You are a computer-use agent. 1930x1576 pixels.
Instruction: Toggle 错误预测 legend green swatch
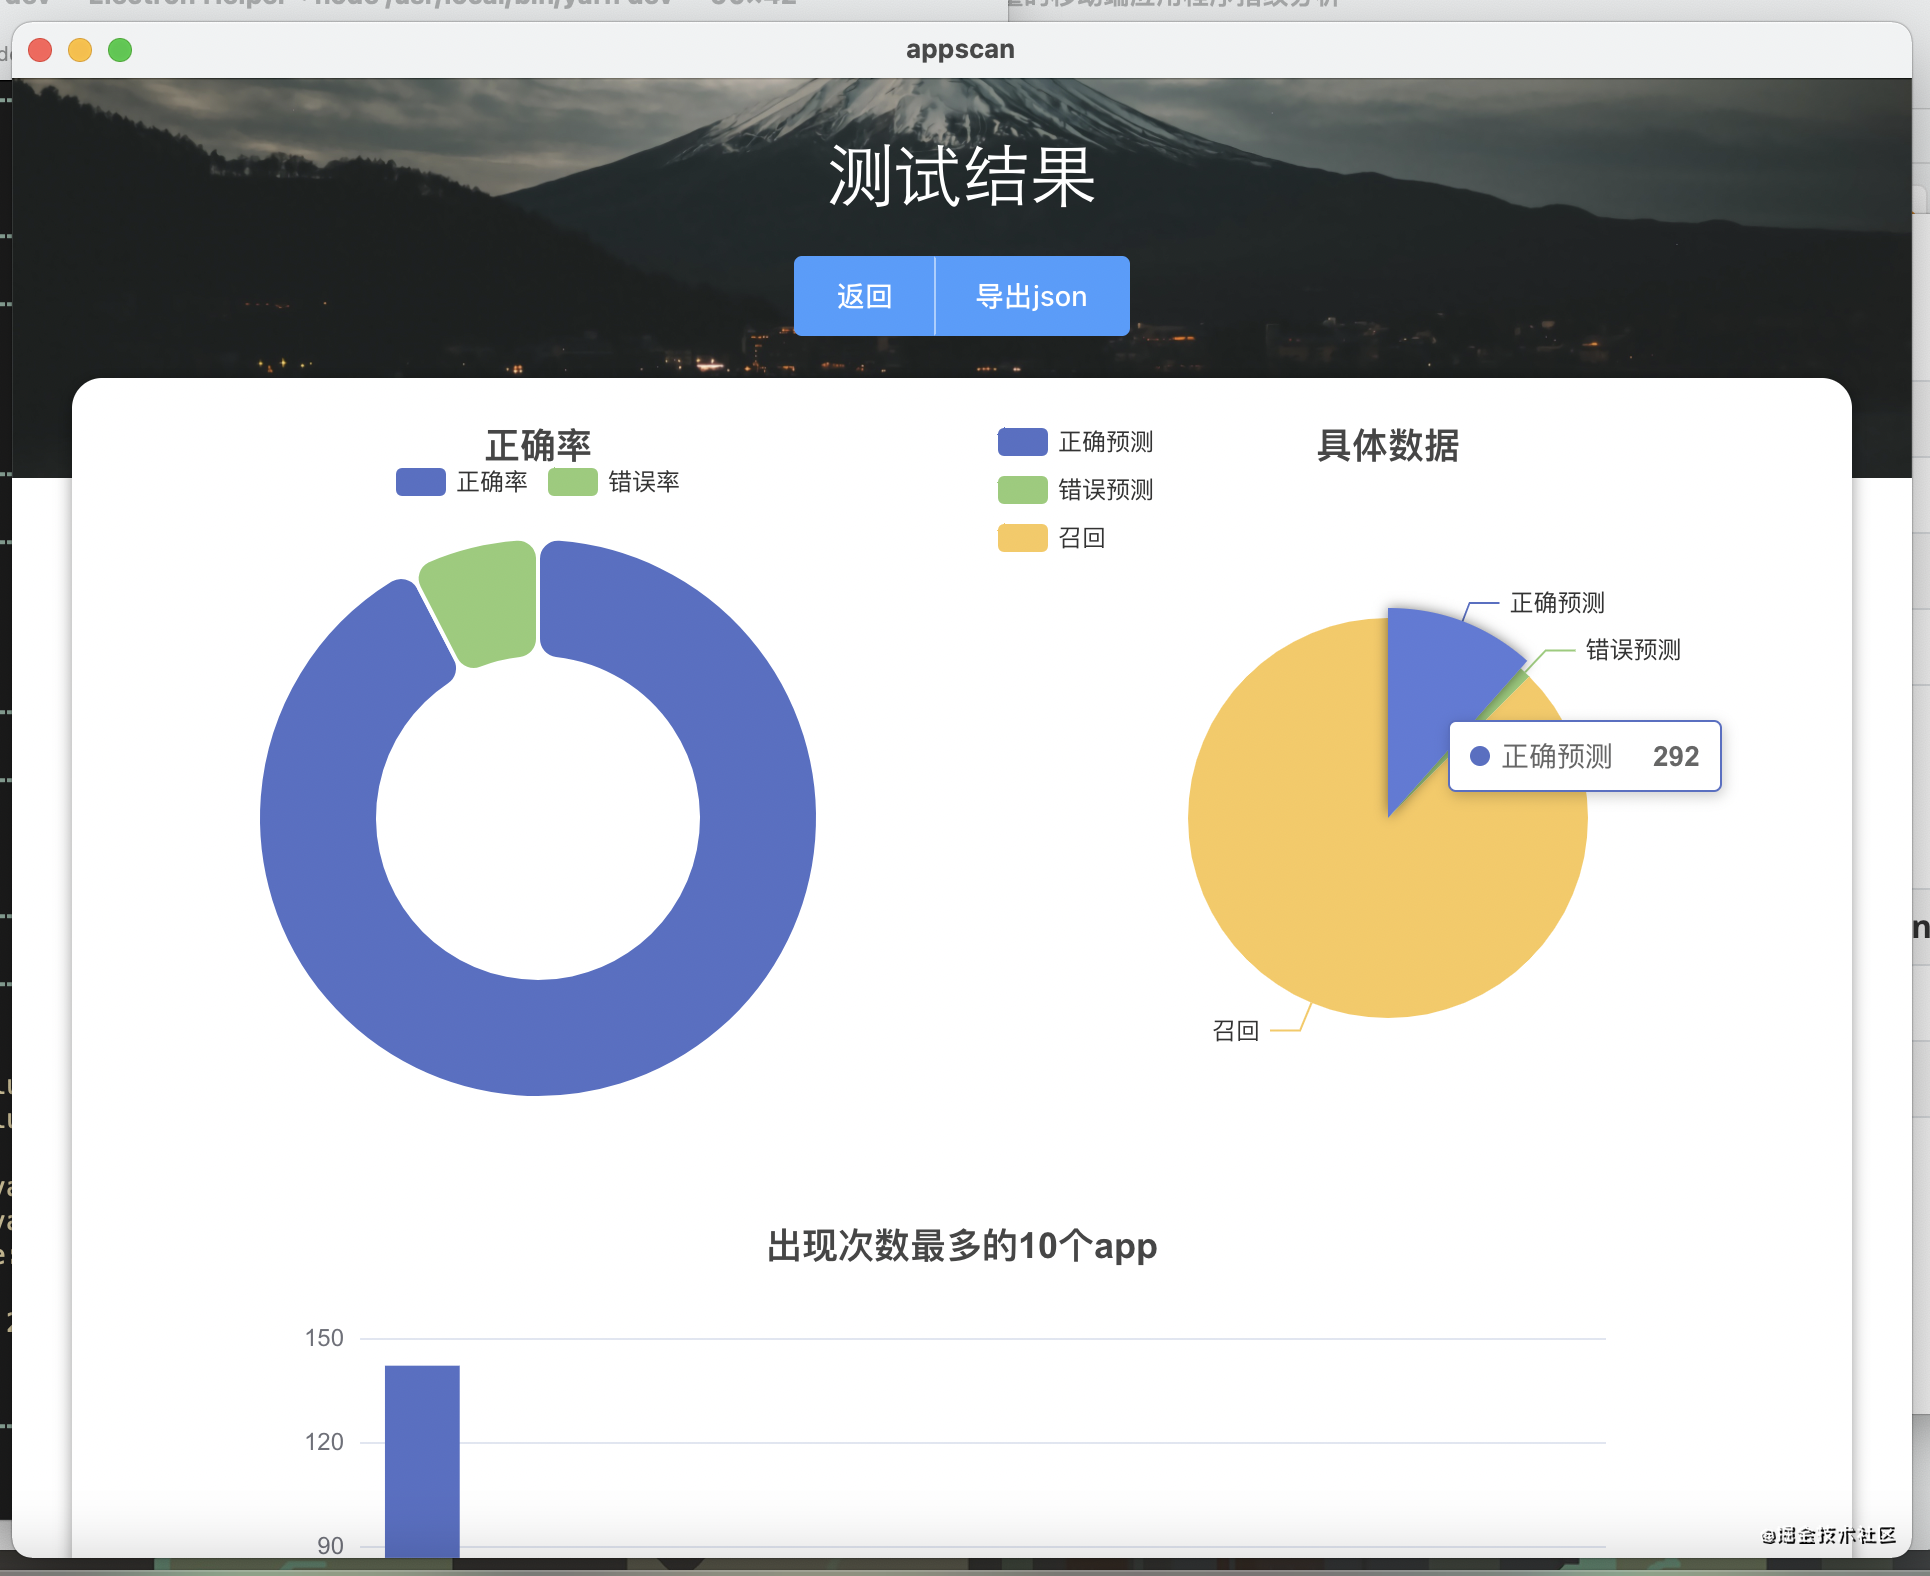[x=1022, y=490]
